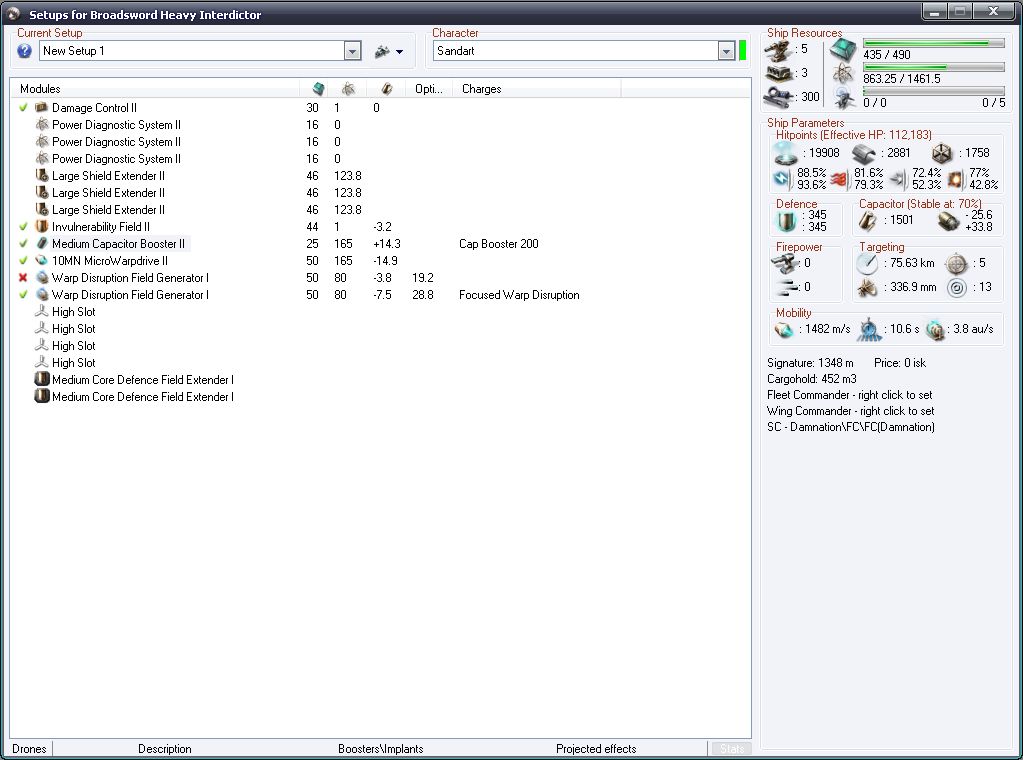
Task: Open the Drones tab
Action: (29, 749)
